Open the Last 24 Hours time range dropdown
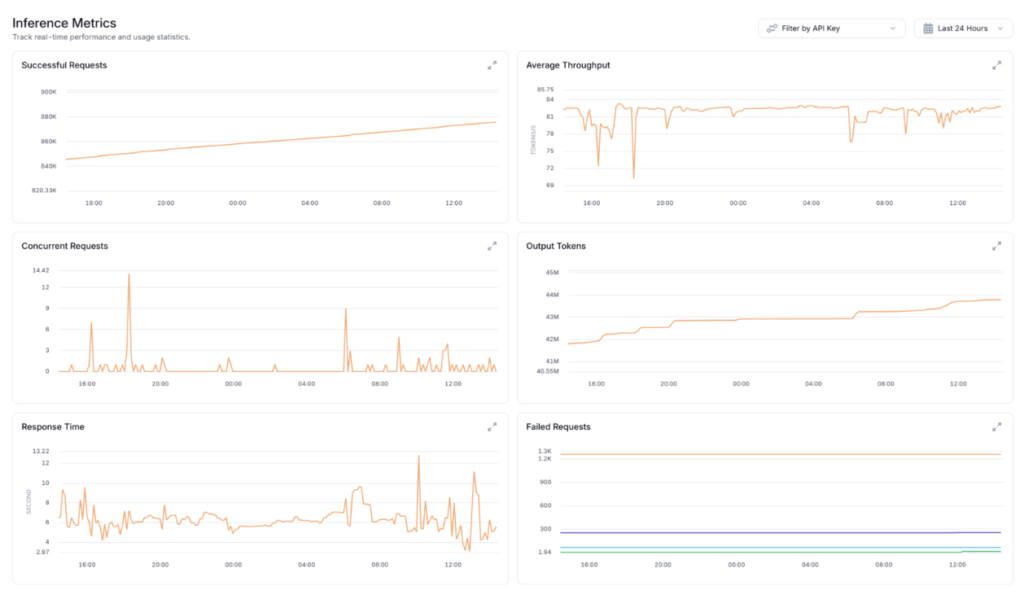The image size is (1024, 599). click(x=962, y=28)
